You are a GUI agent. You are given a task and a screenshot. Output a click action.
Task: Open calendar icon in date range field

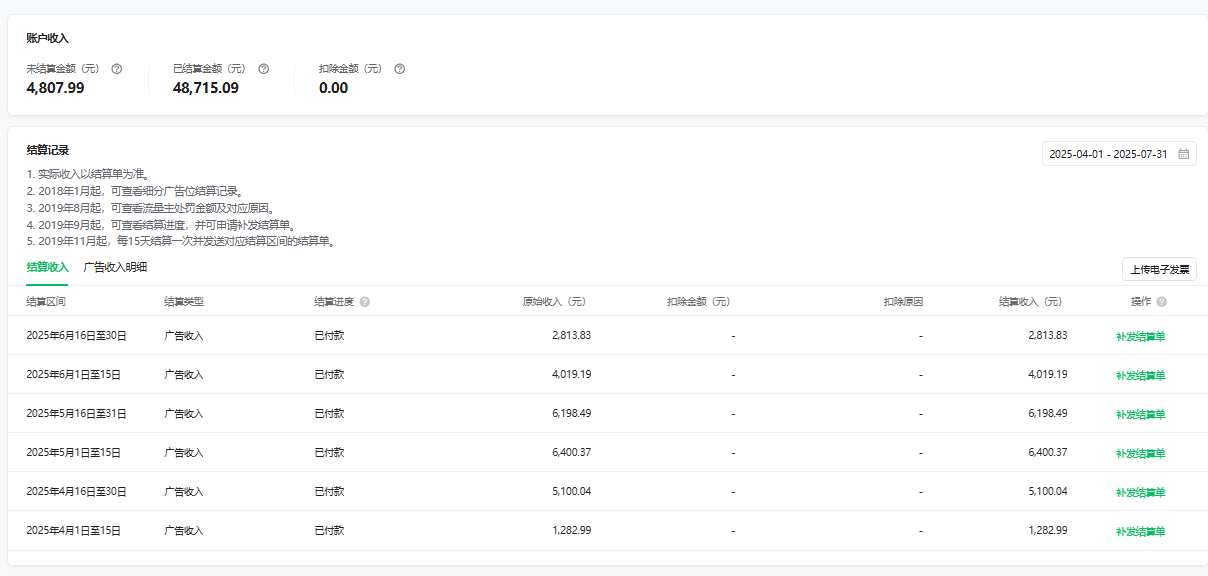click(x=1184, y=154)
